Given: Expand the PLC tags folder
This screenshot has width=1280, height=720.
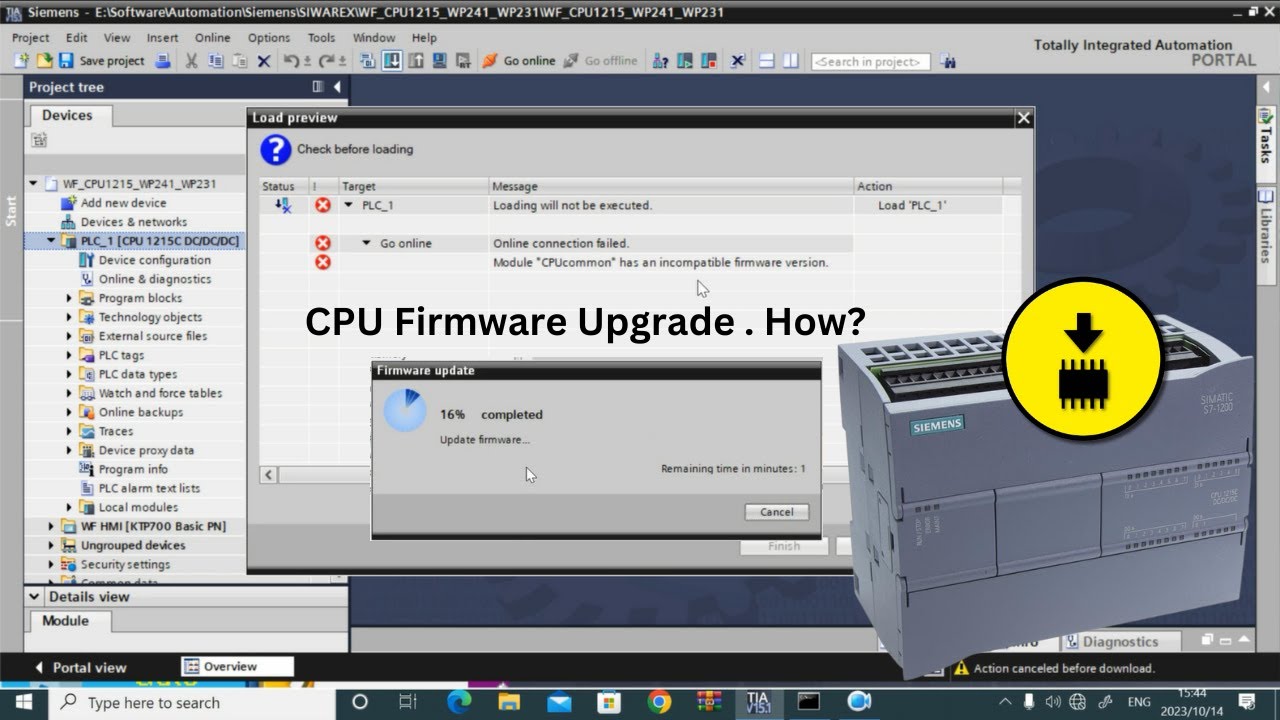Looking at the screenshot, I should pos(70,355).
